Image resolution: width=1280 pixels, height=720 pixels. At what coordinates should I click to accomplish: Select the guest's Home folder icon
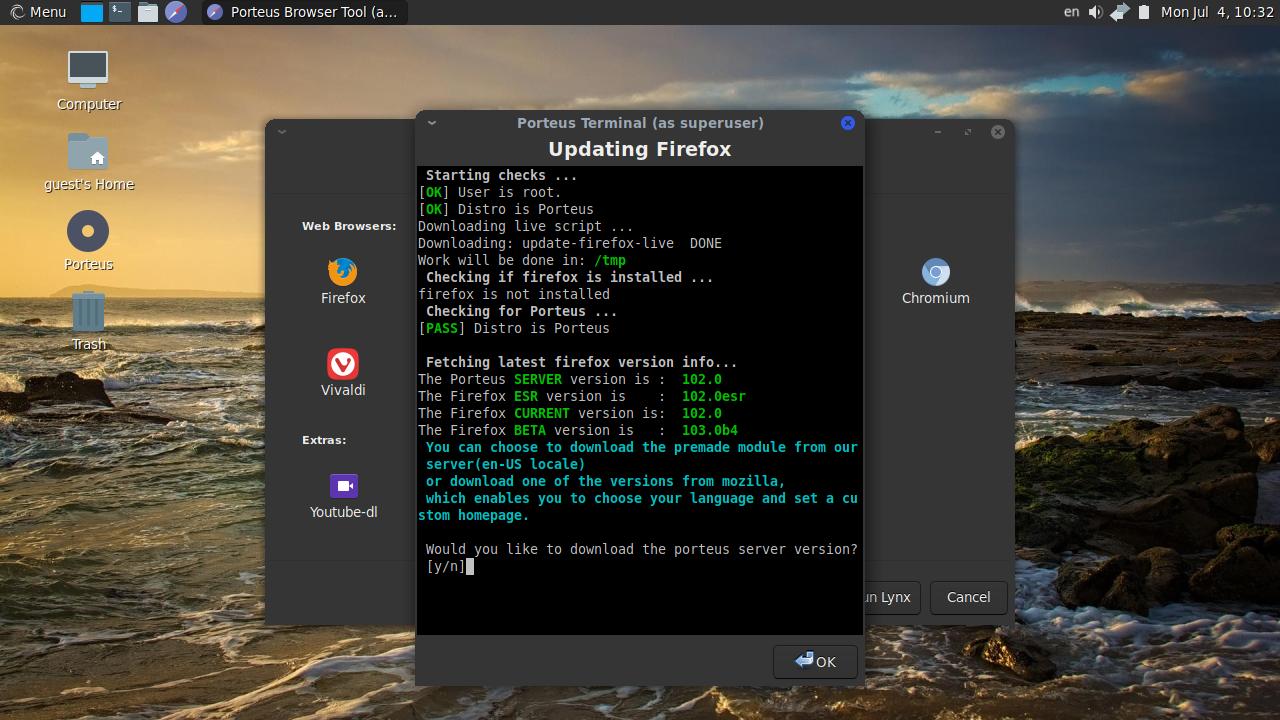pos(89,161)
